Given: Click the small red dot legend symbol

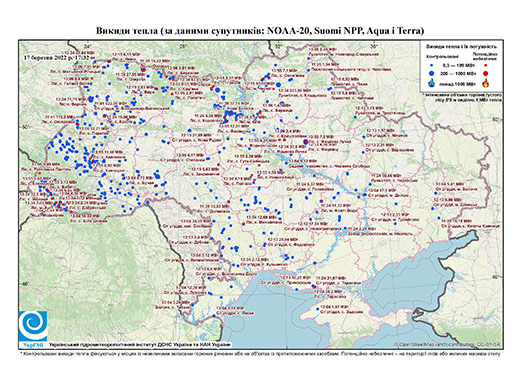Looking at the screenshot, I should click(486, 65).
